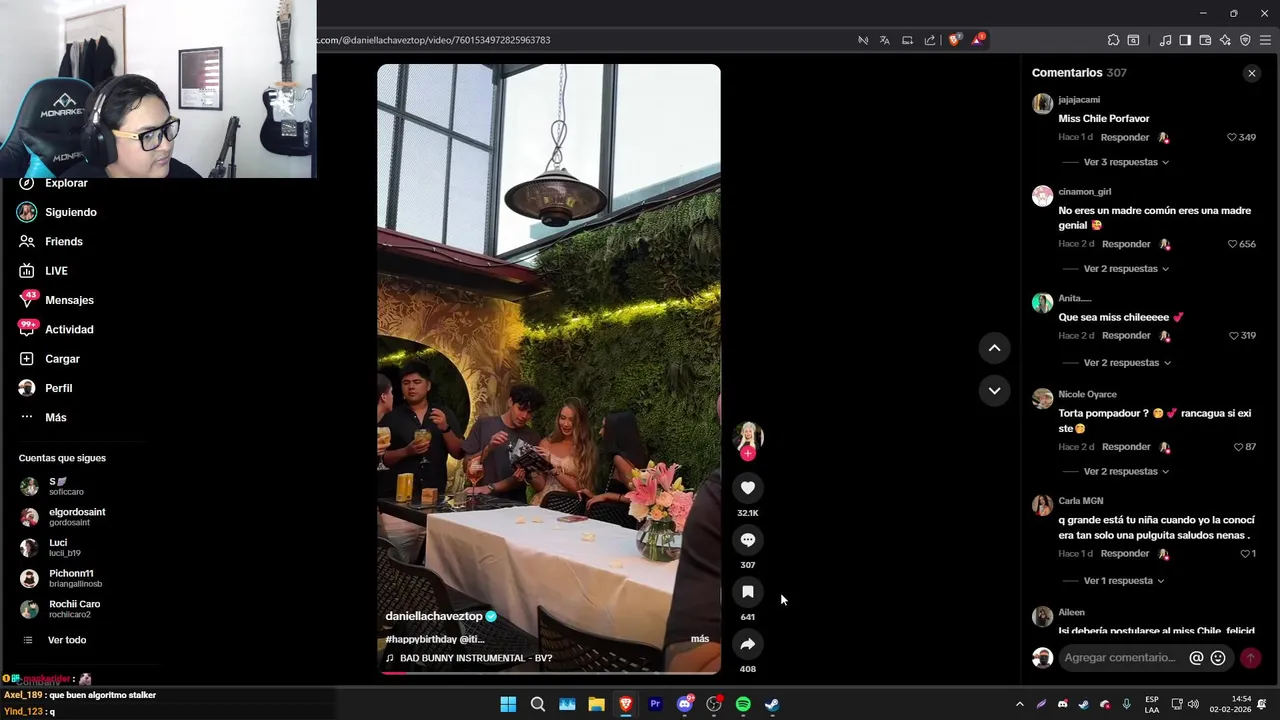This screenshot has width=1280, height=720.
Task: Go to previous video with up arrow
Action: (x=994, y=348)
